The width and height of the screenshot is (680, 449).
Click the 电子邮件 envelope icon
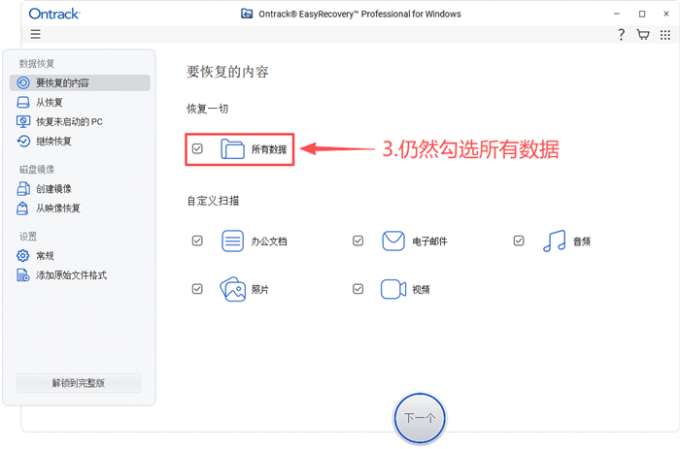point(393,241)
